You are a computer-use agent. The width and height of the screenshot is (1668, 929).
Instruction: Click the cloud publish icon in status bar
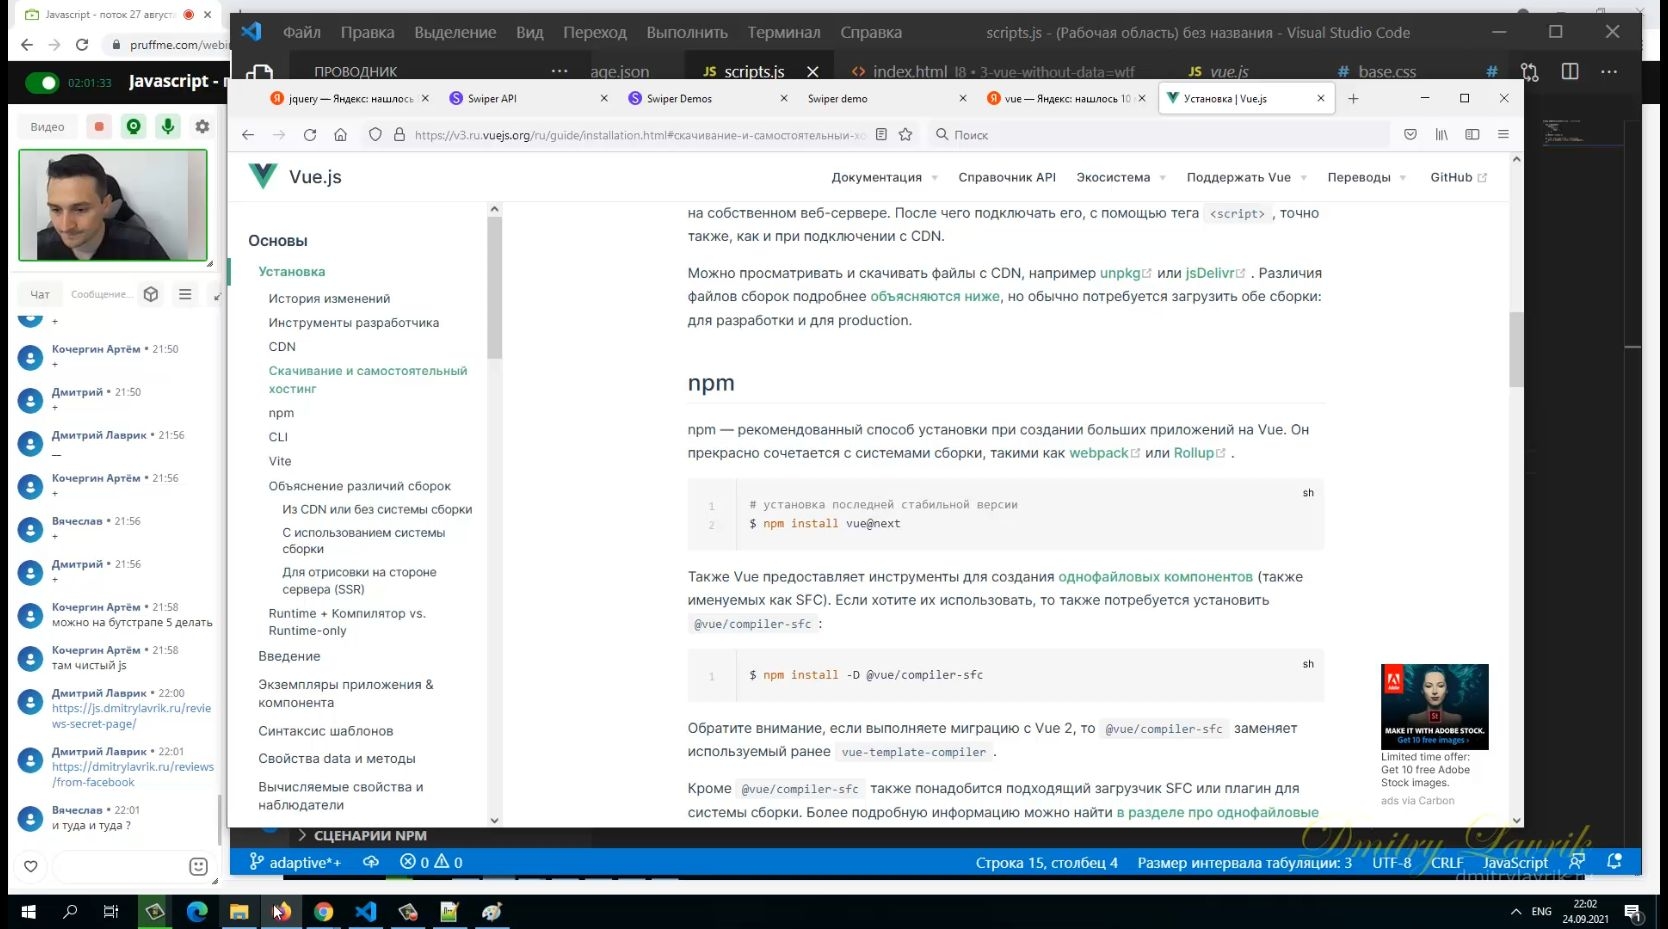(x=371, y=862)
